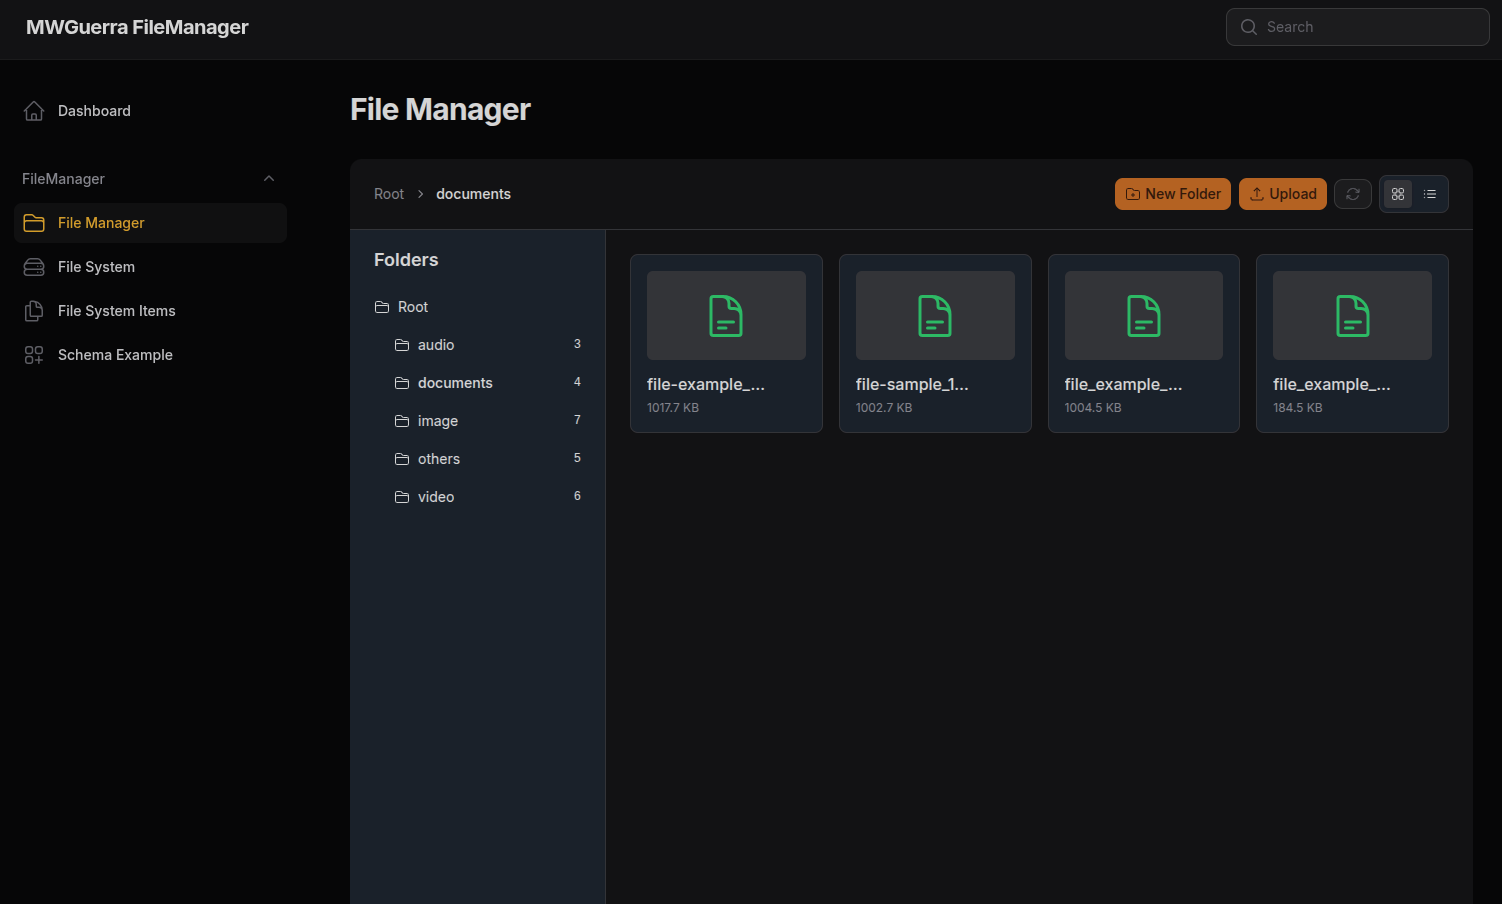
Task: Click the Schema Example icon
Action: [x=34, y=355]
